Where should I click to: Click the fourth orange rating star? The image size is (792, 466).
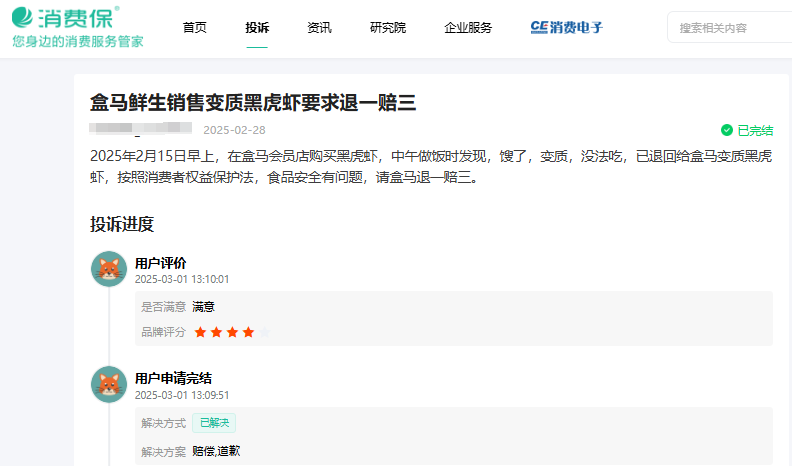point(248,332)
